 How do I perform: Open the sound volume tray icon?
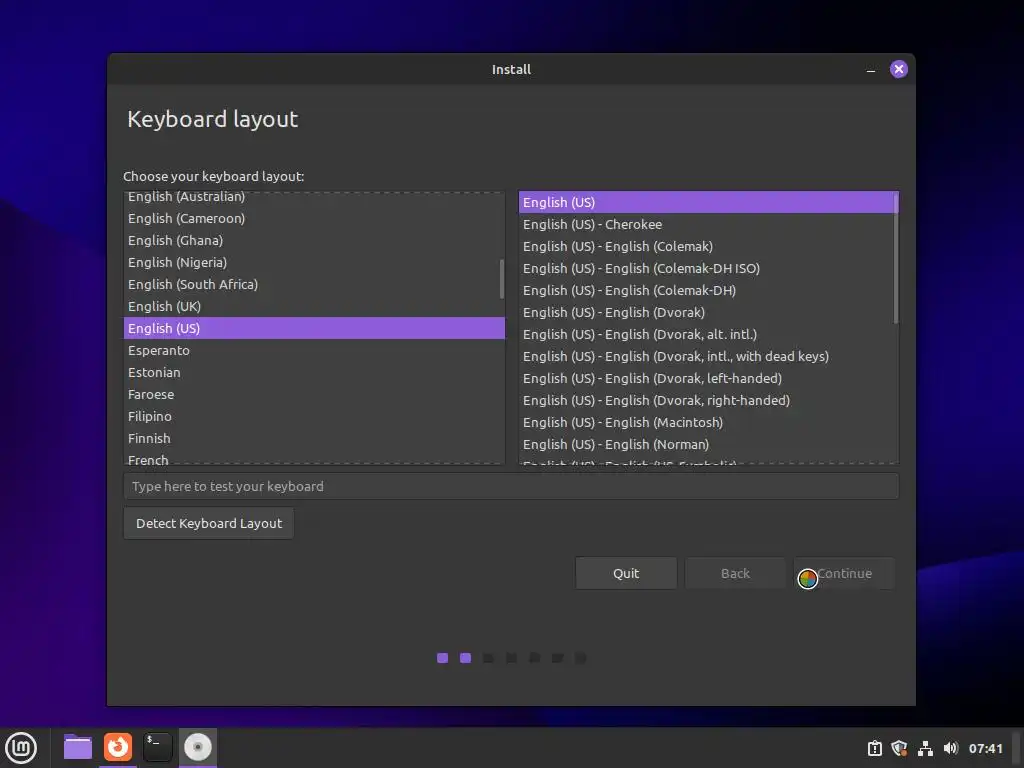coord(951,748)
